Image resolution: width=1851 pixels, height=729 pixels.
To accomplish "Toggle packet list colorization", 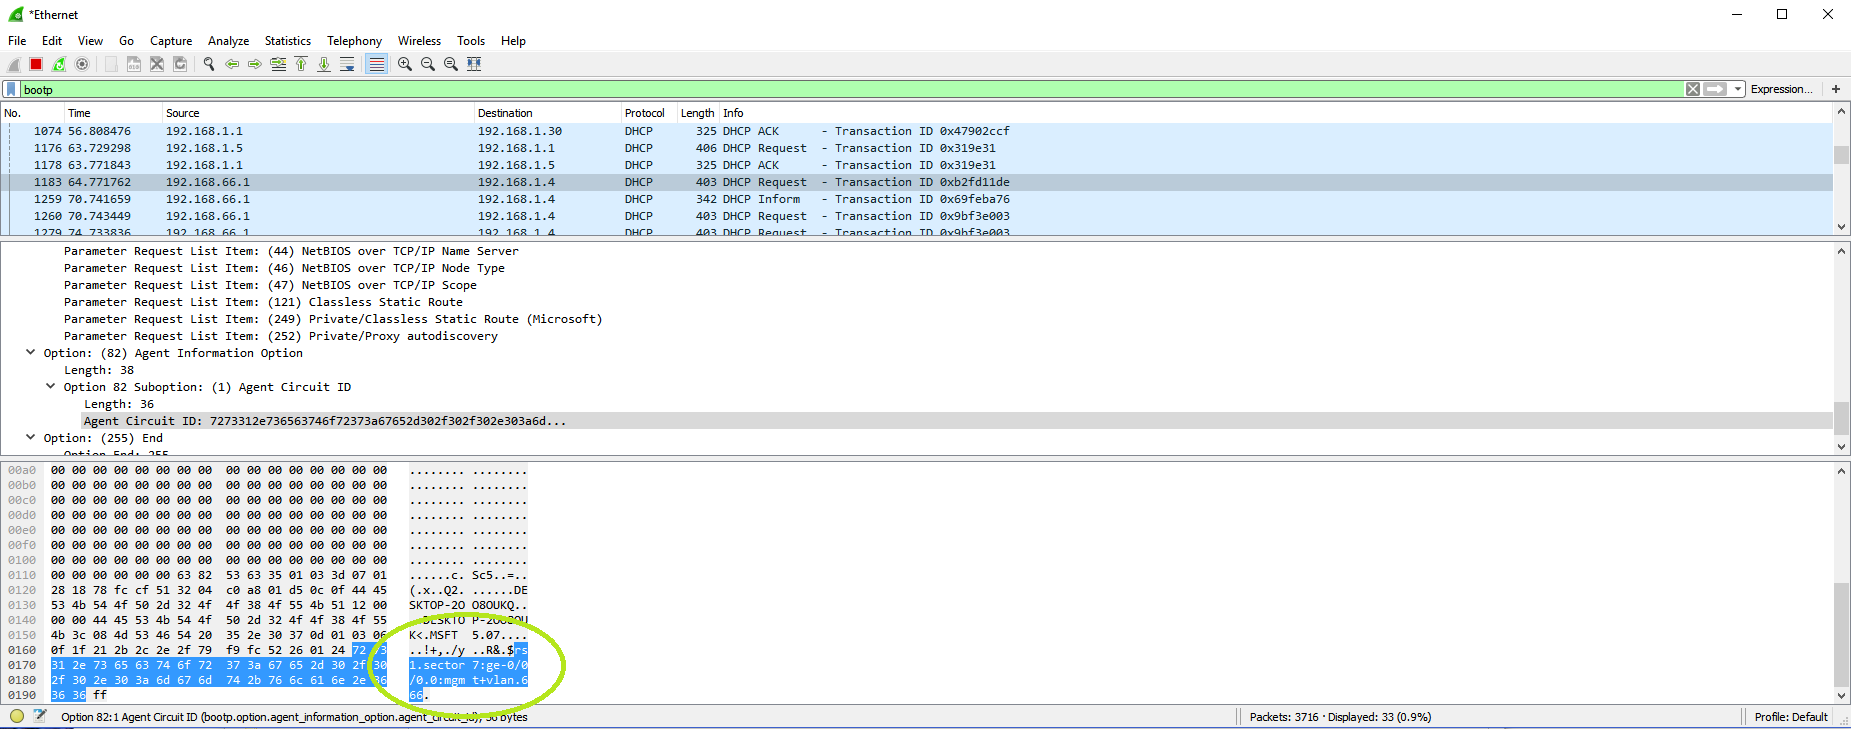I will tap(376, 64).
